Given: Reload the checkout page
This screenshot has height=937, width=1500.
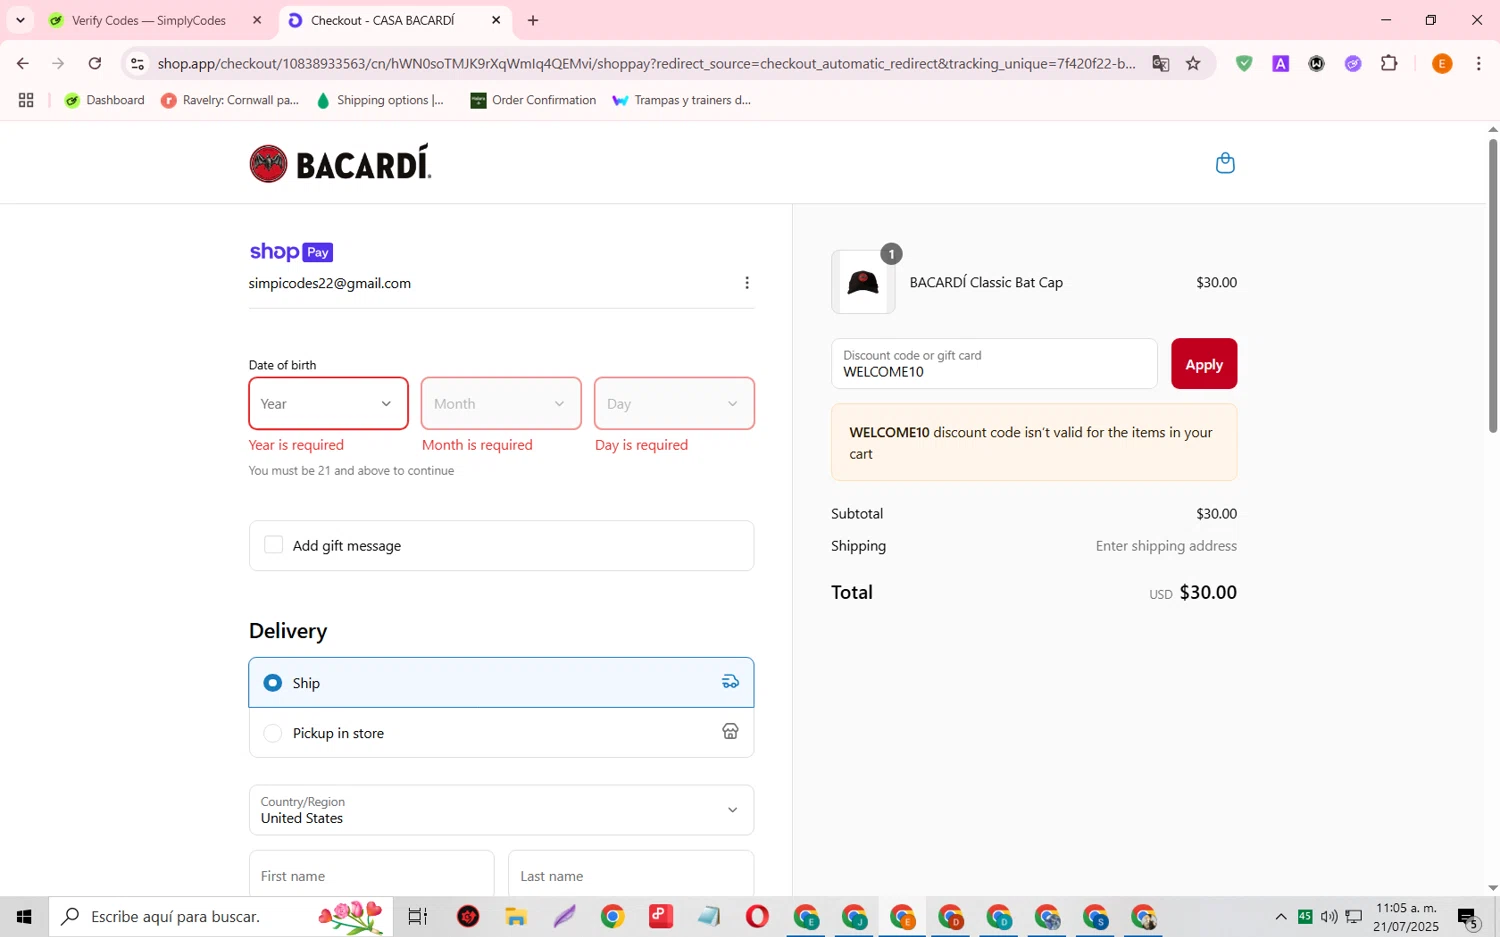Looking at the screenshot, I should (95, 63).
